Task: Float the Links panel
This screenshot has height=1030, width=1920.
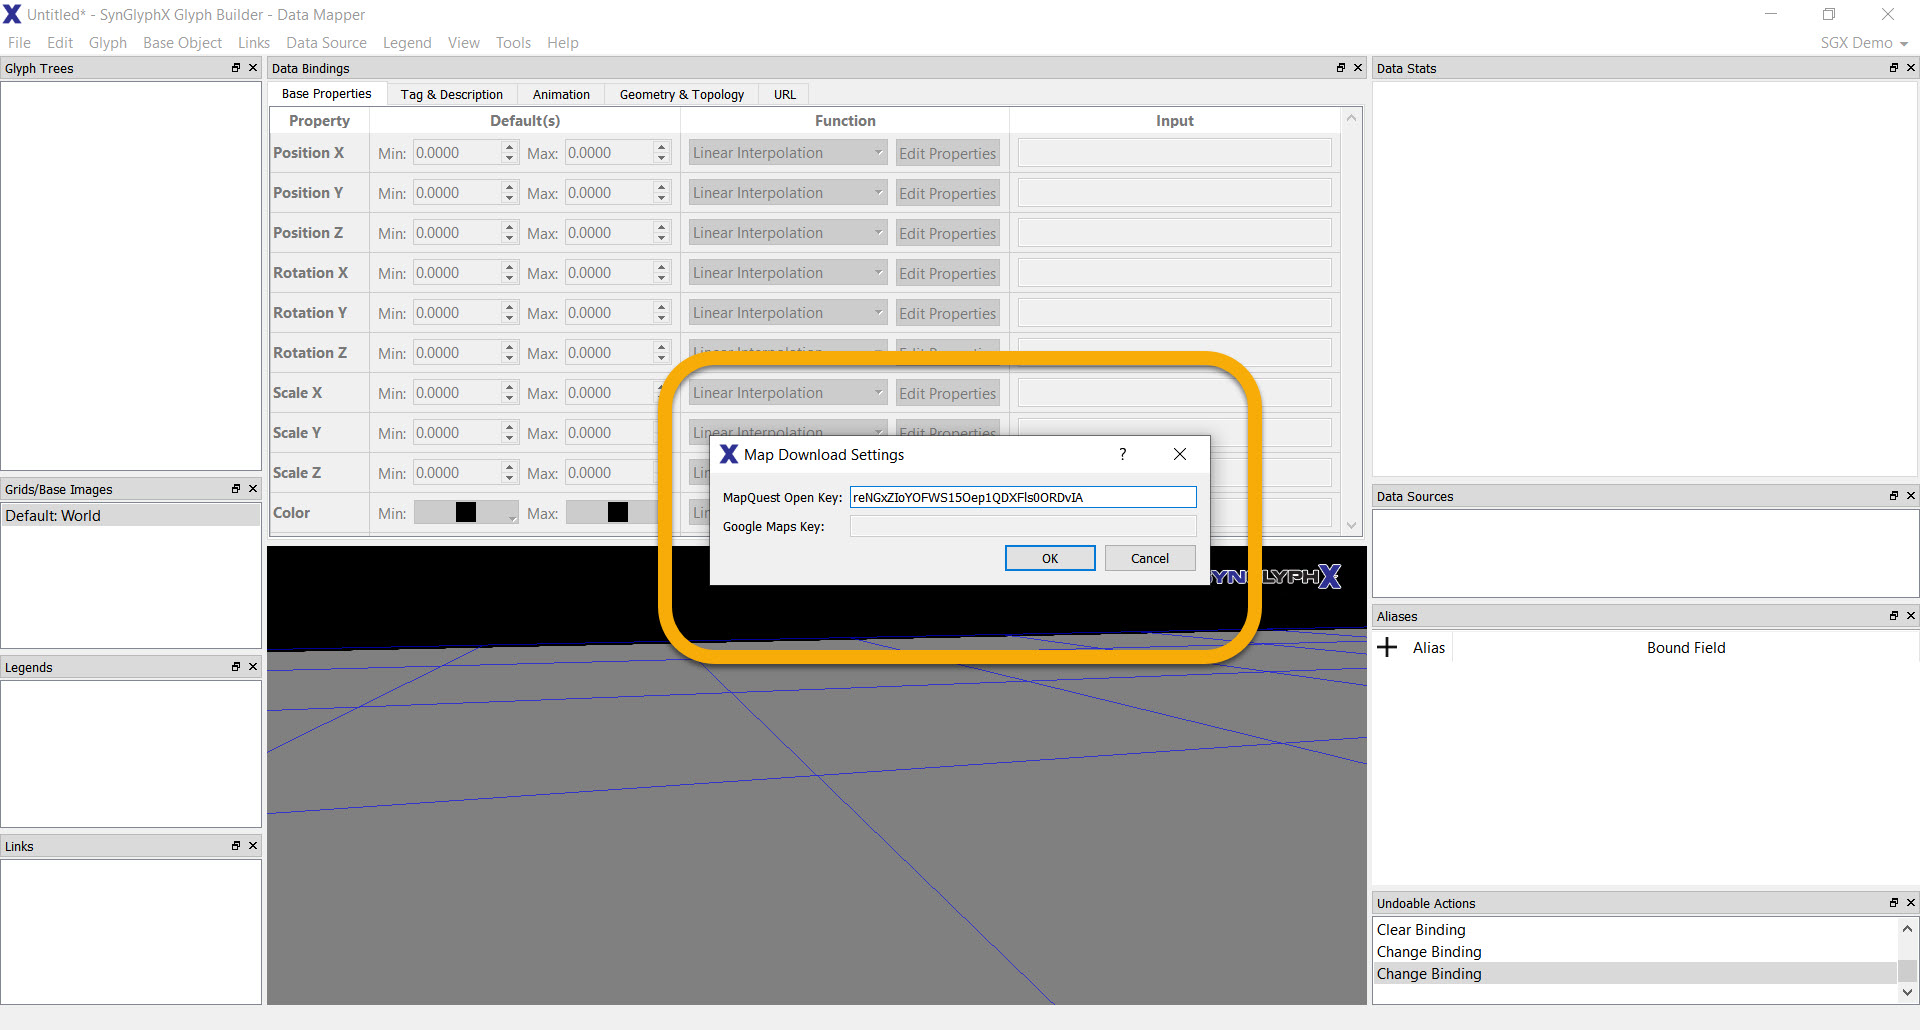Action: tap(236, 846)
